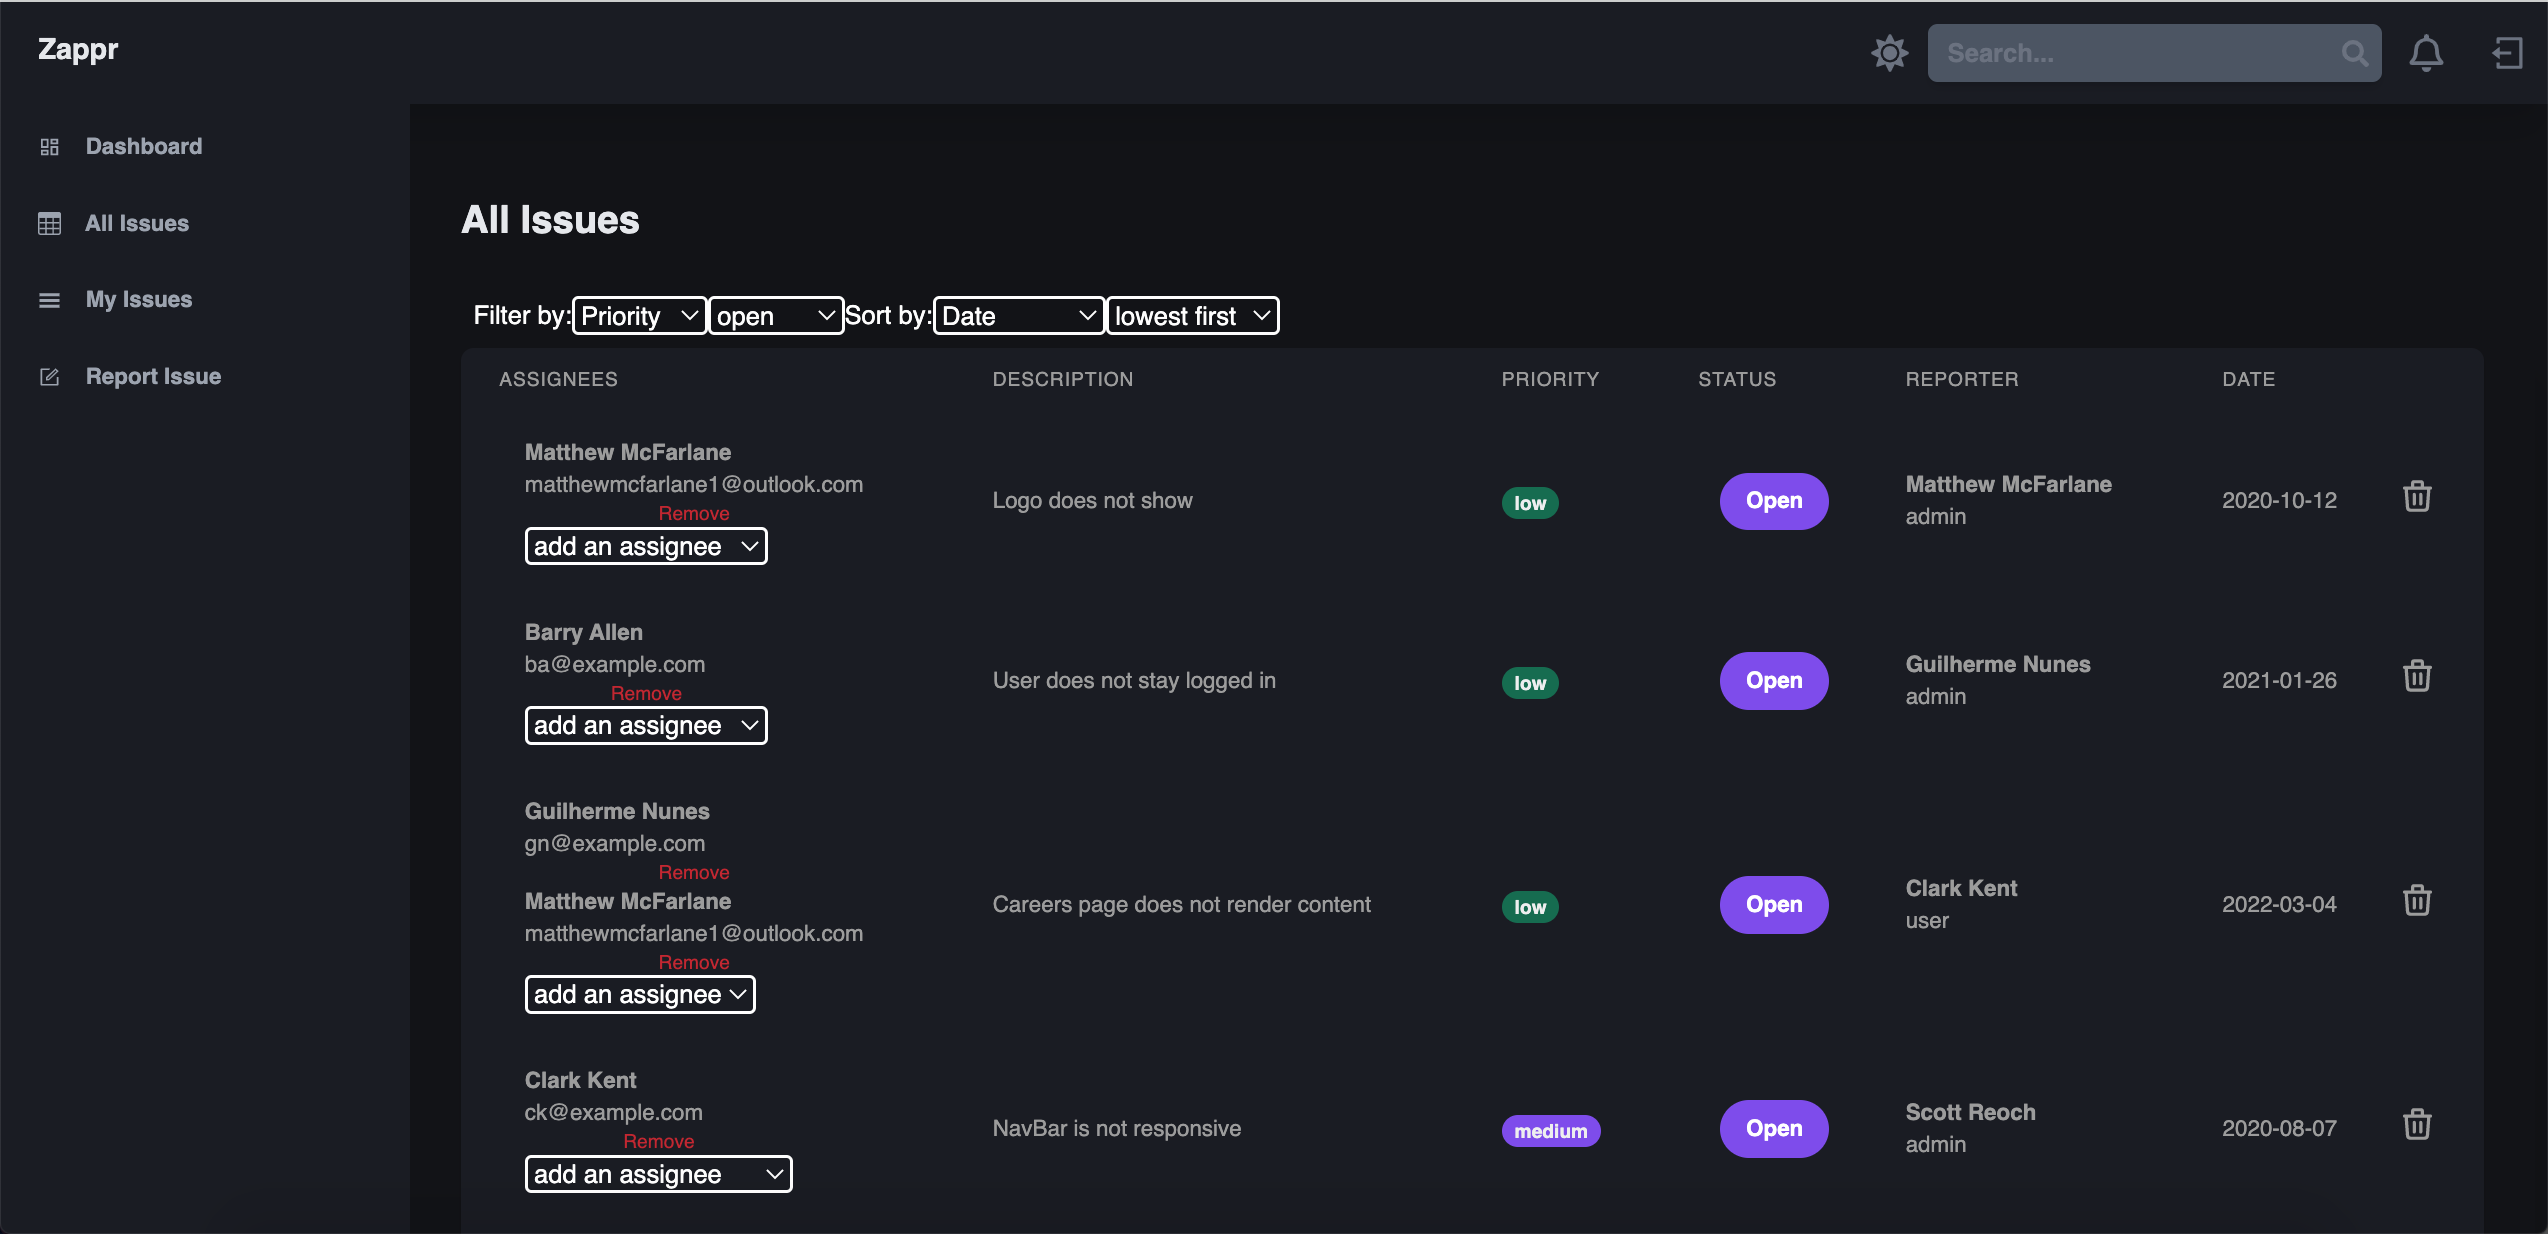Click the Report Issue pencil icon

[49, 377]
